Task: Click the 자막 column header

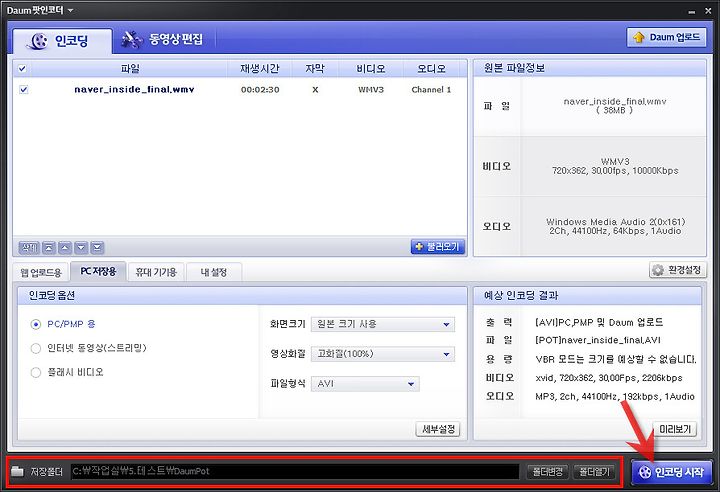Action: point(315,69)
